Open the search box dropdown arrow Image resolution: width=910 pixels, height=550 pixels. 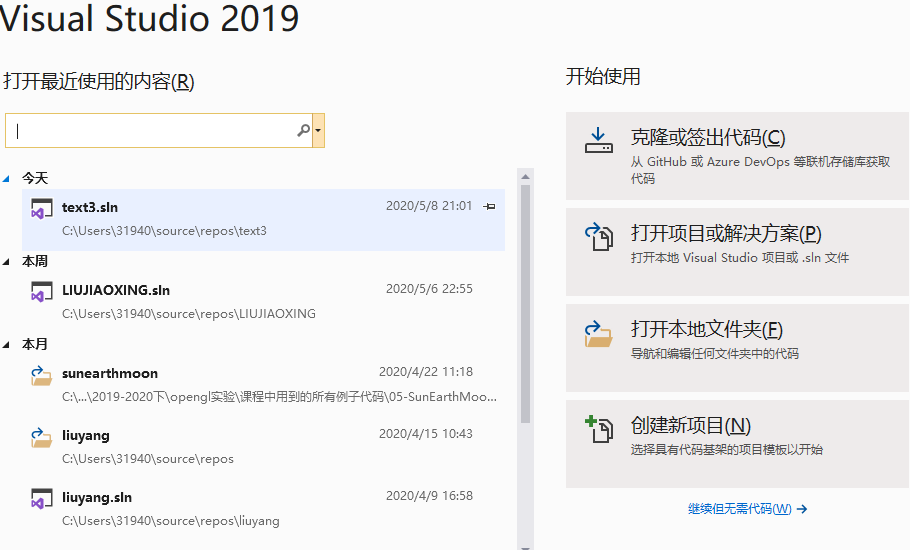coord(318,131)
